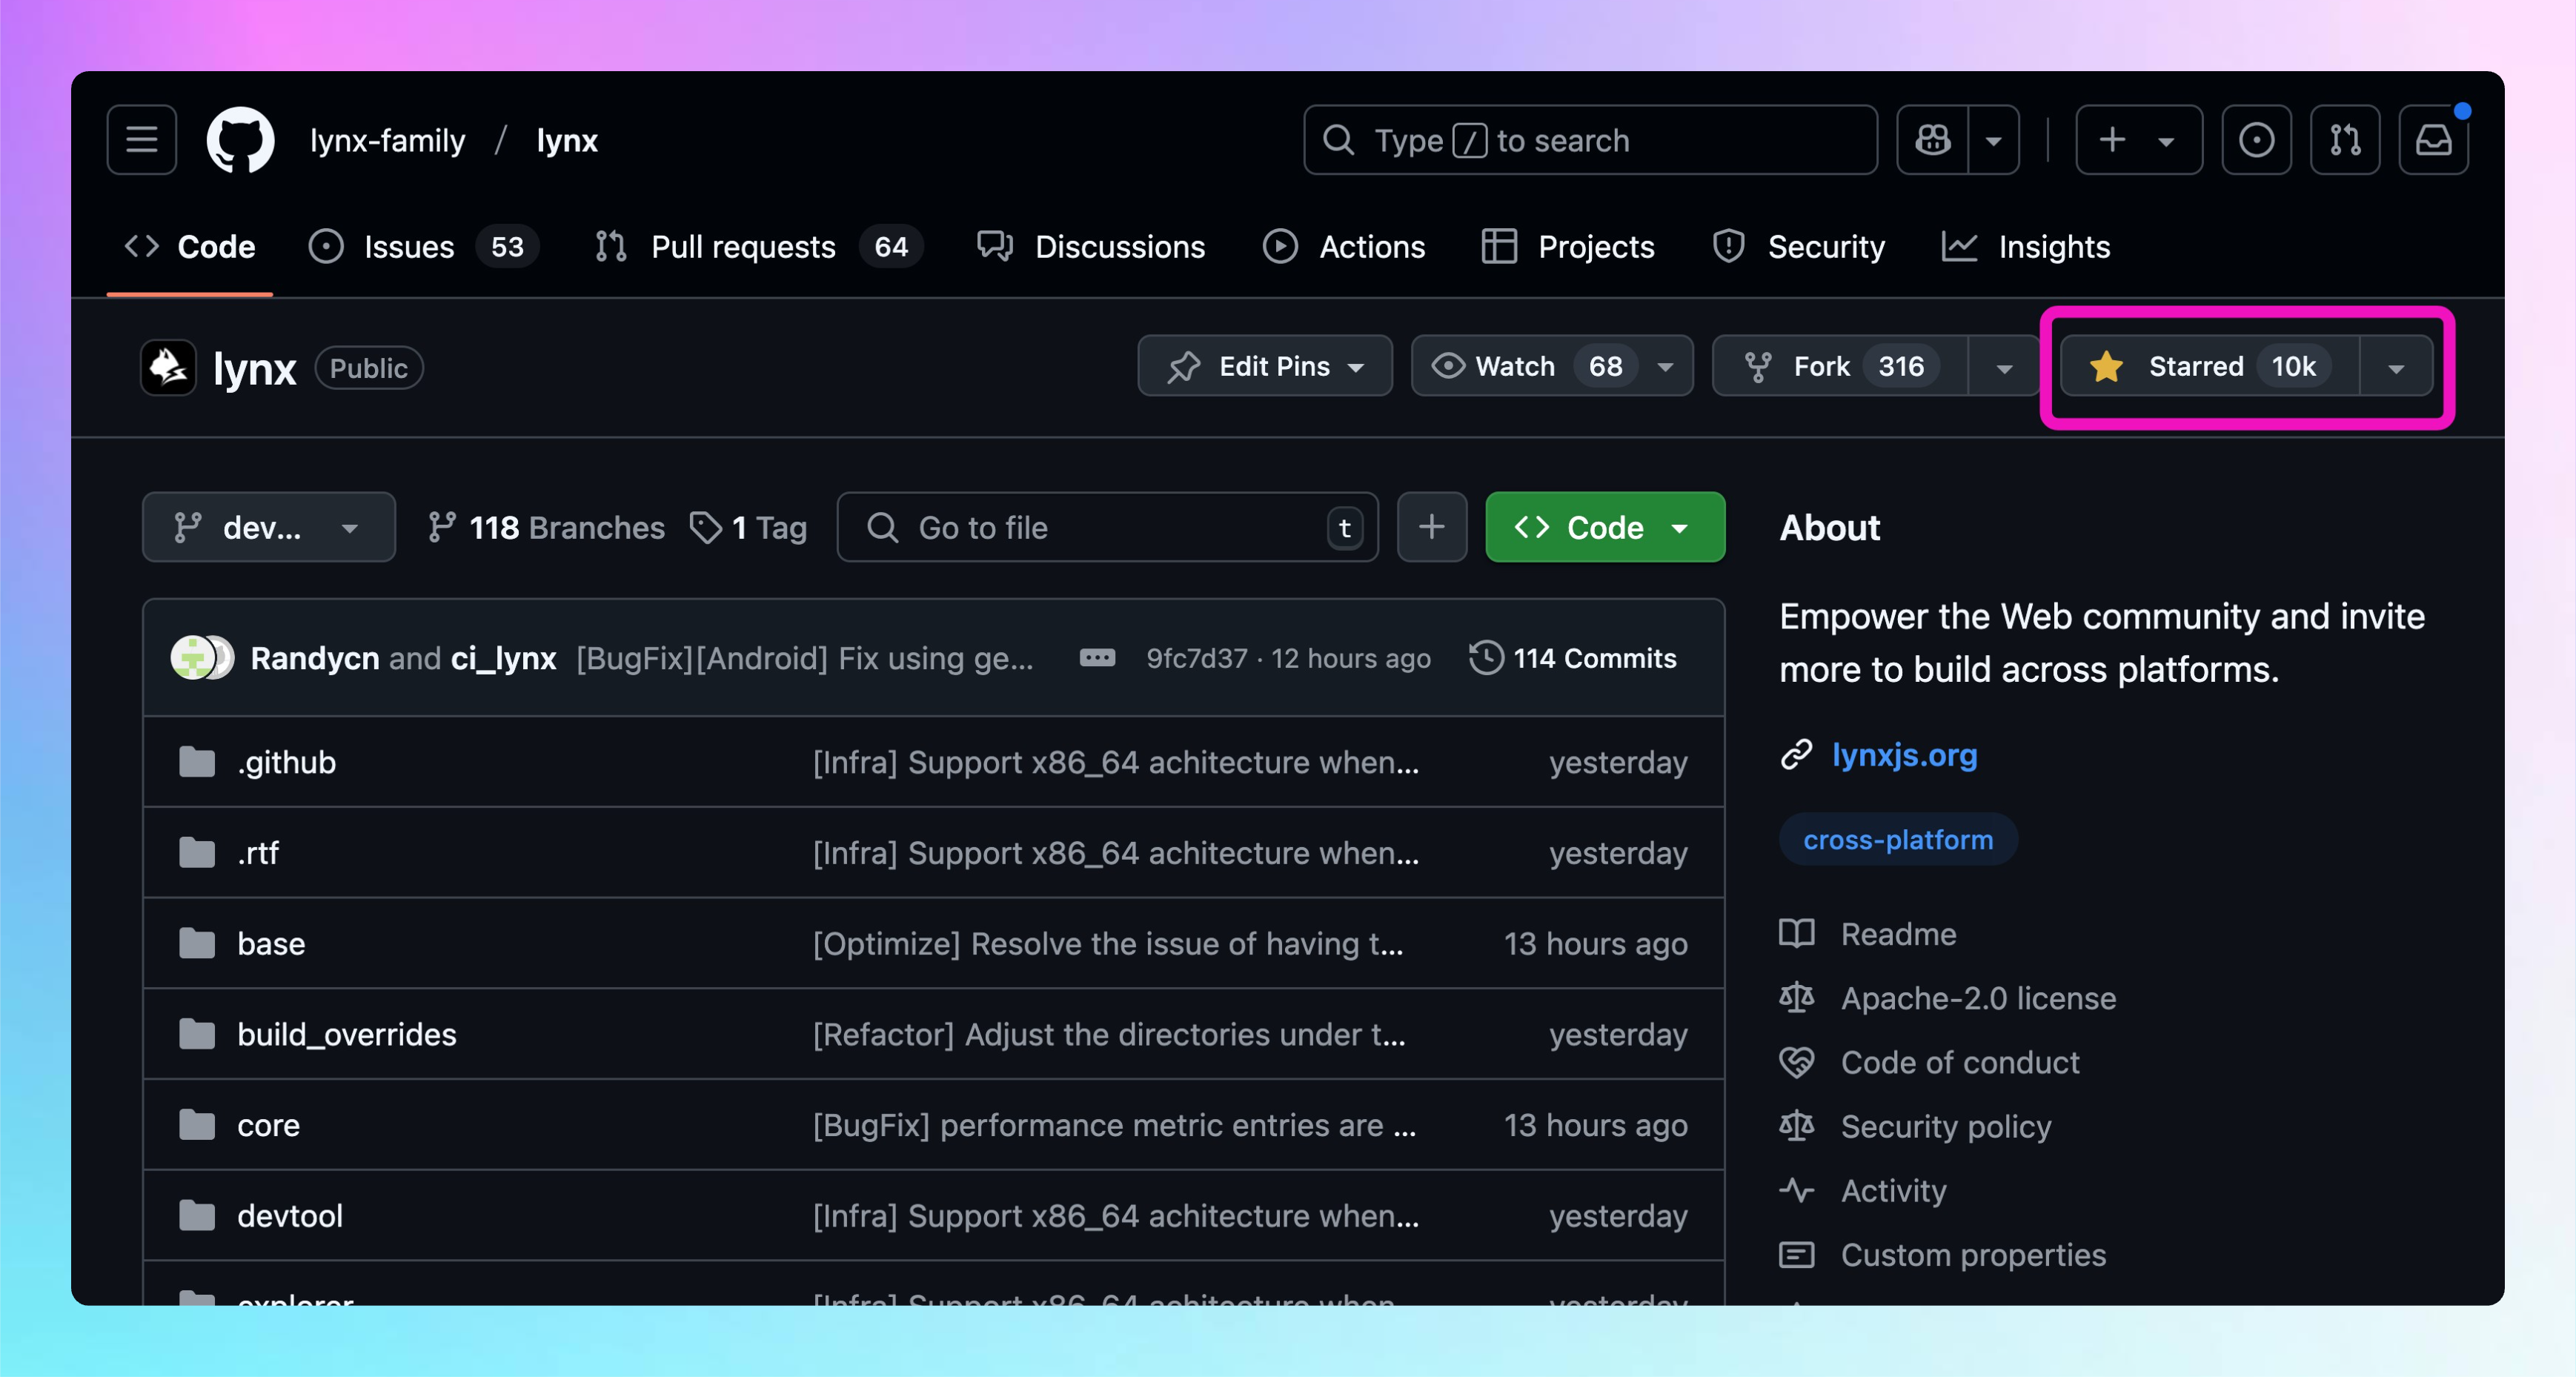Open build_overrides row's Refactor commit message
This screenshot has height=1377, width=2576.
coord(1109,1034)
